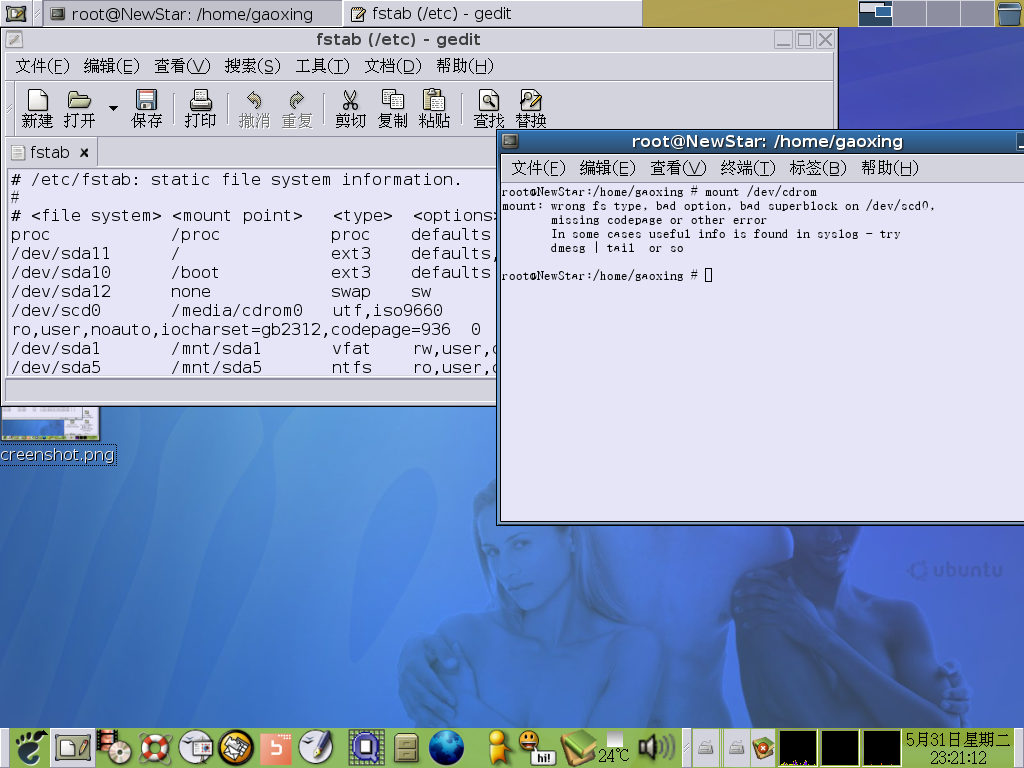Click the Redo arrow in gedit toolbar
Viewport: 1024px width, 768px height.
coord(296,108)
